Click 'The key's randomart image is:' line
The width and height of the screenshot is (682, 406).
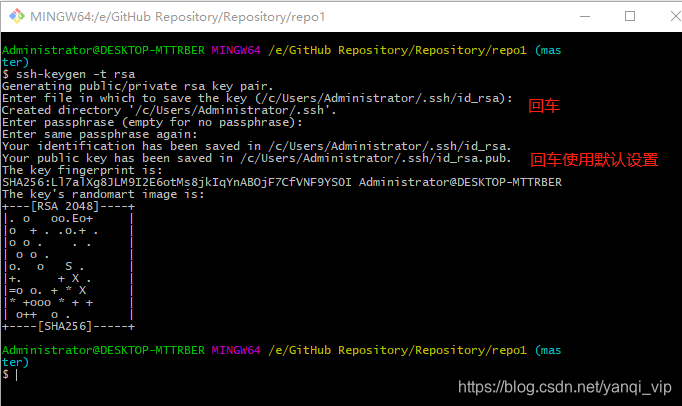pyautogui.click(x=103, y=194)
